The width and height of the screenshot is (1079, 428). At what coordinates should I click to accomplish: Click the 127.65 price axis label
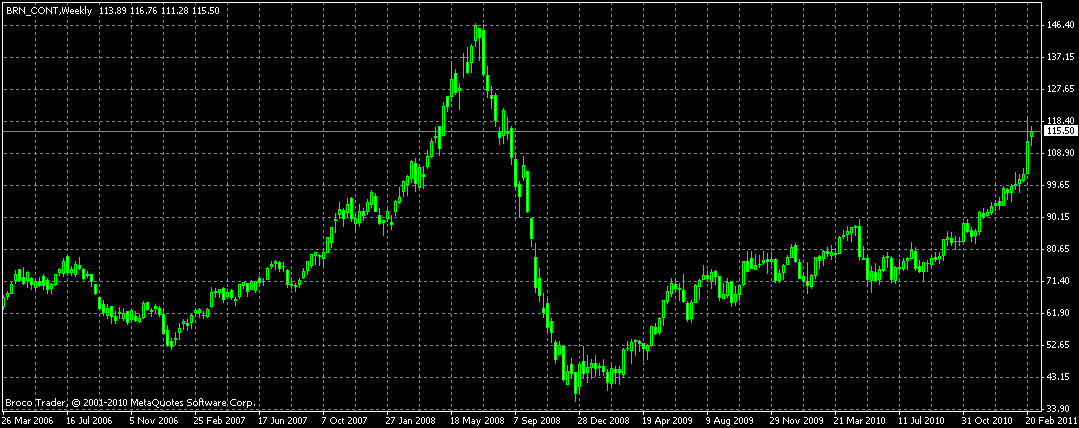[x=1058, y=89]
